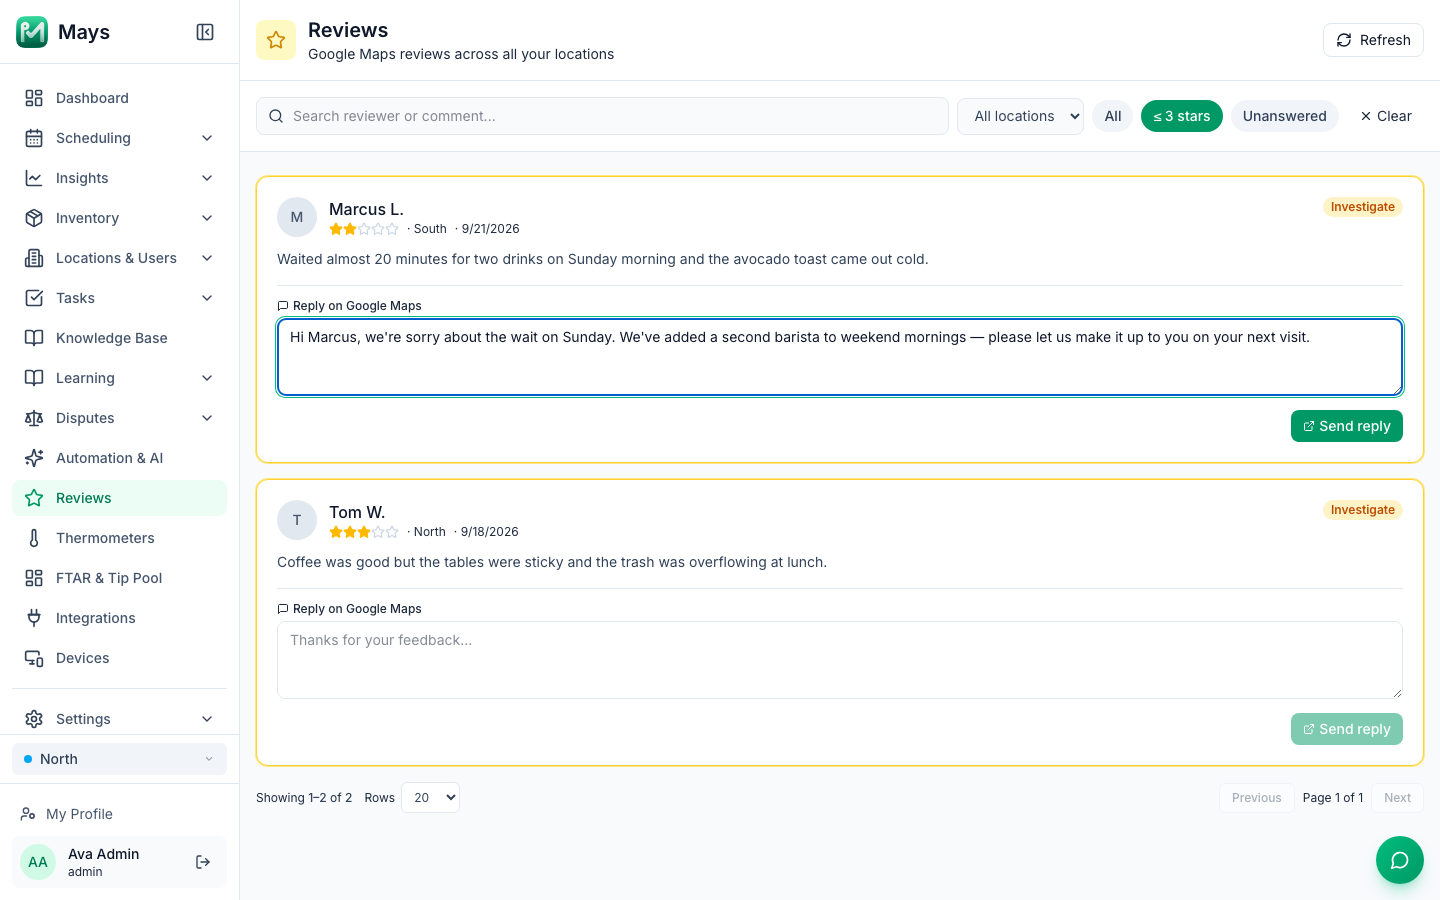Click Marcus L. avatar circle

(297, 217)
